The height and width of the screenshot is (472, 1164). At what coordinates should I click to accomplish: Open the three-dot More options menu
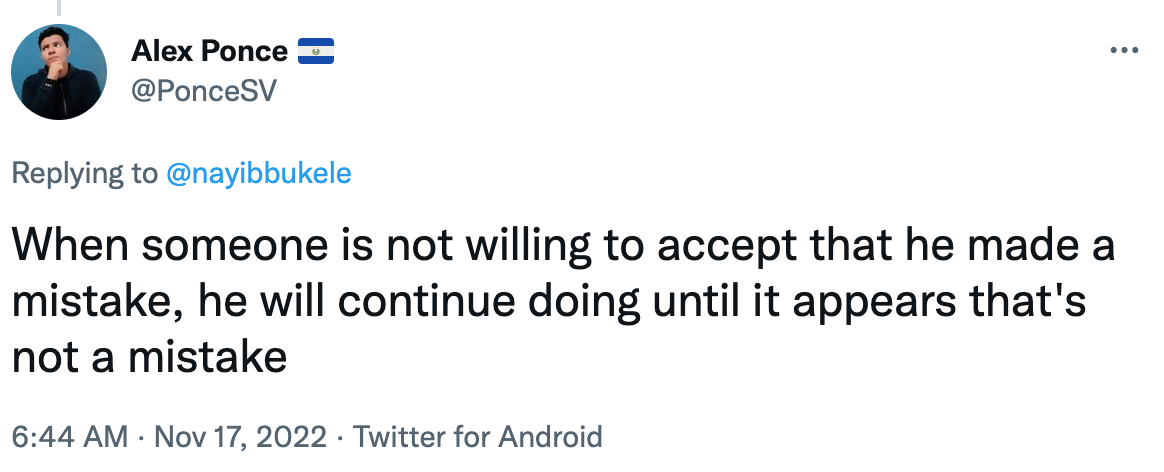[1125, 50]
